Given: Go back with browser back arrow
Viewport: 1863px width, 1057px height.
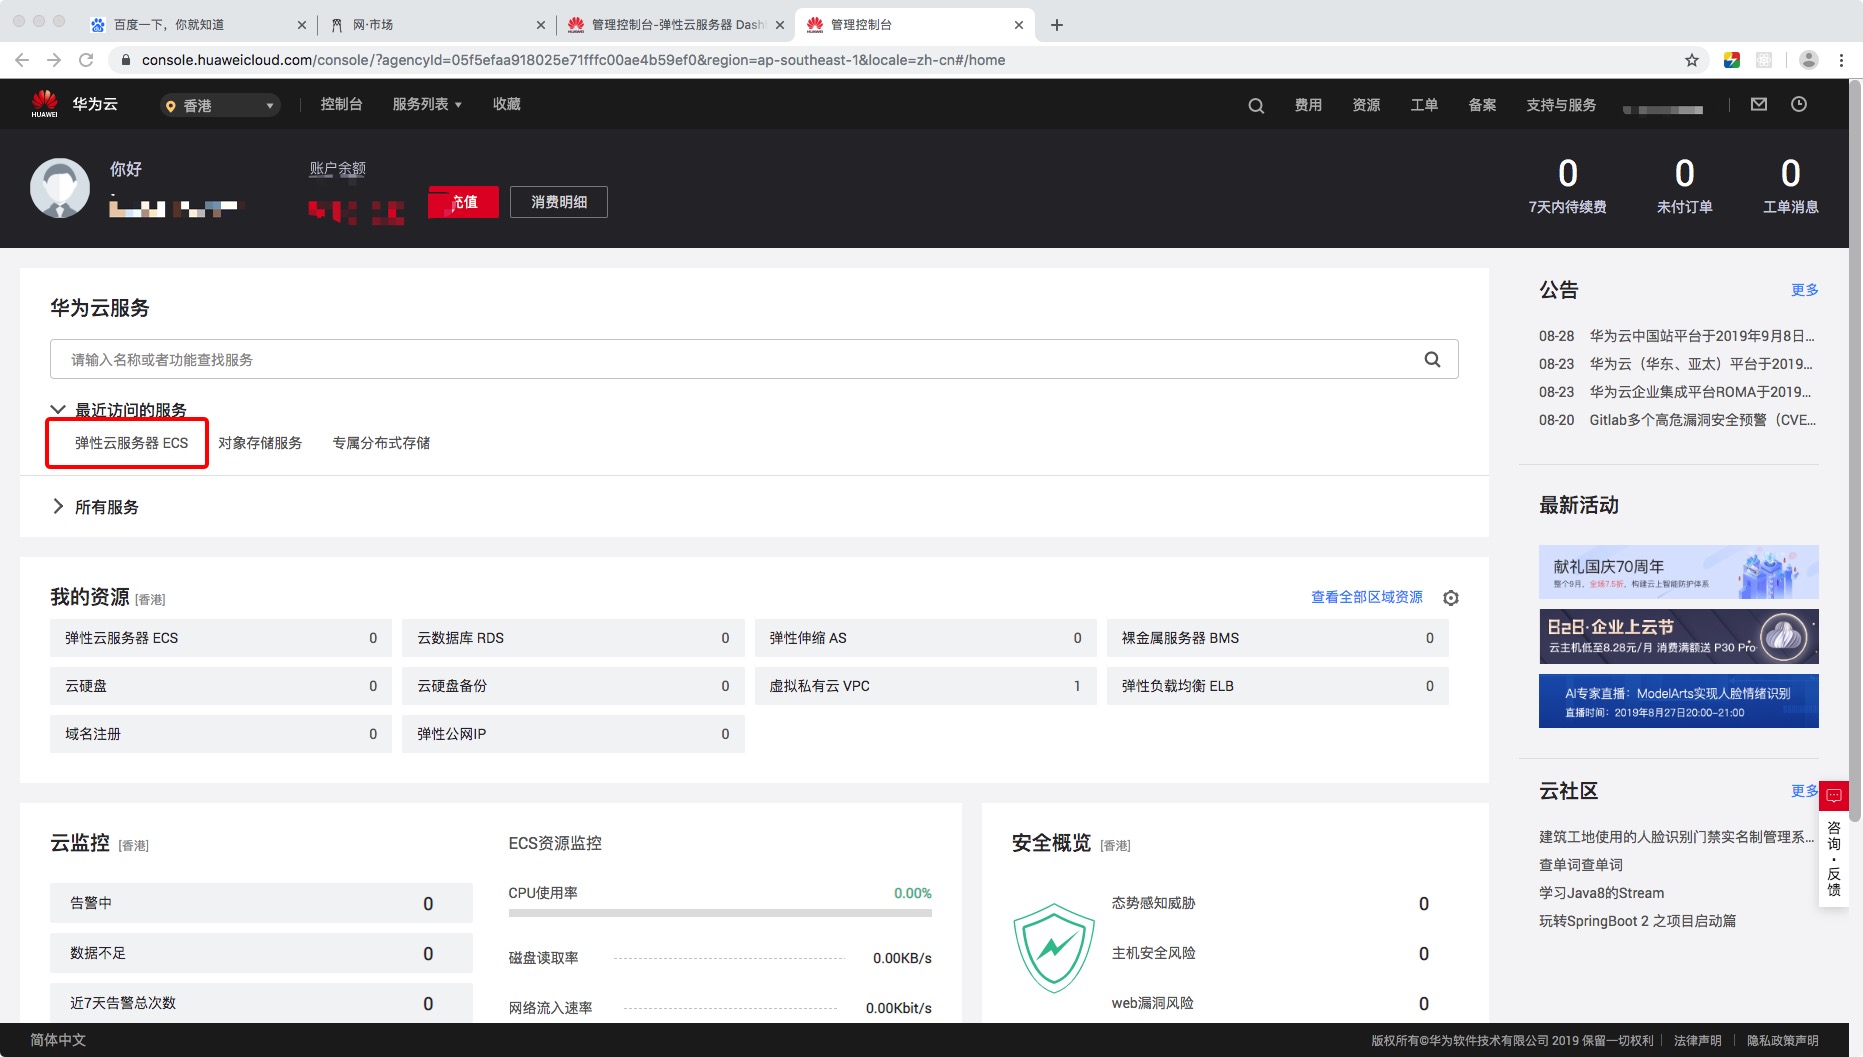Looking at the screenshot, I should (22, 60).
